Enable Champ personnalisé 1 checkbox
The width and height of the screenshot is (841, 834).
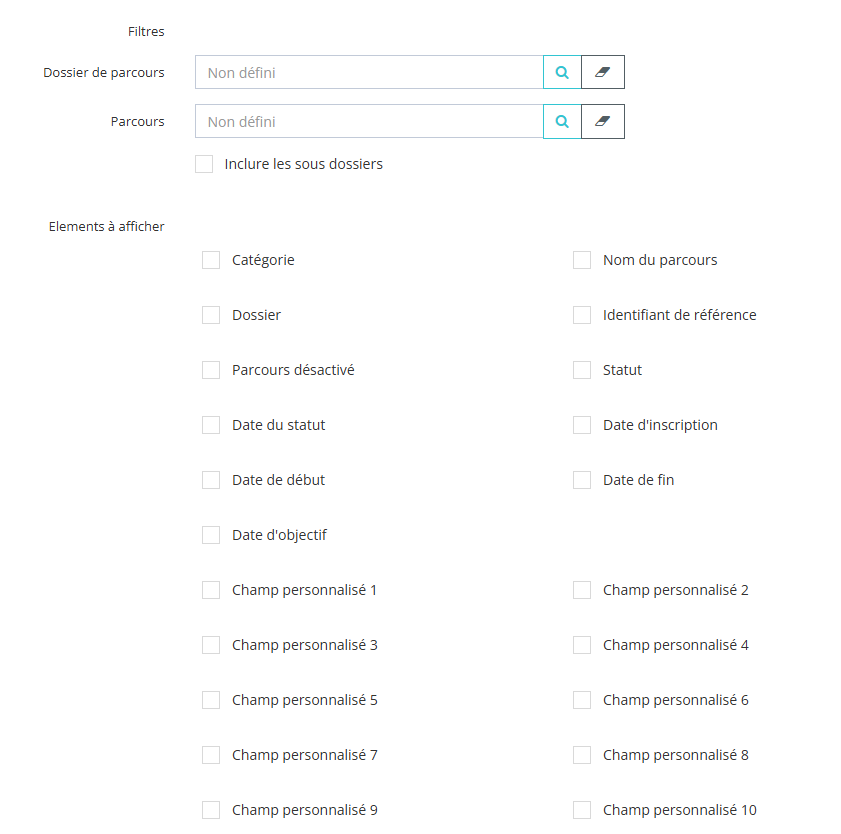coord(211,590)
